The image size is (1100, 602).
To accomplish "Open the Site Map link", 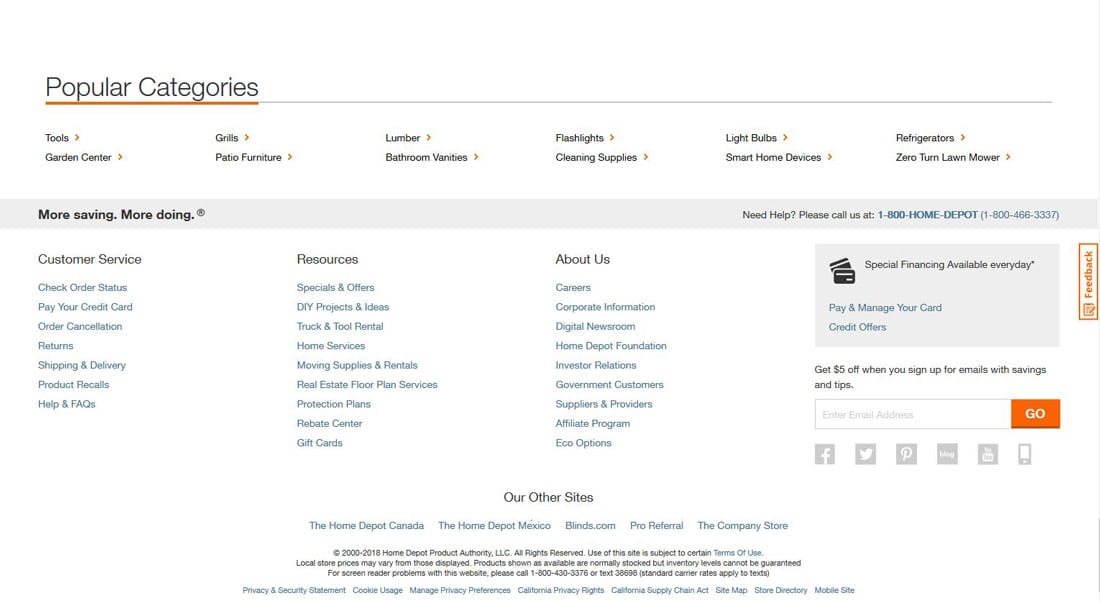I will (x=731, y=590).
